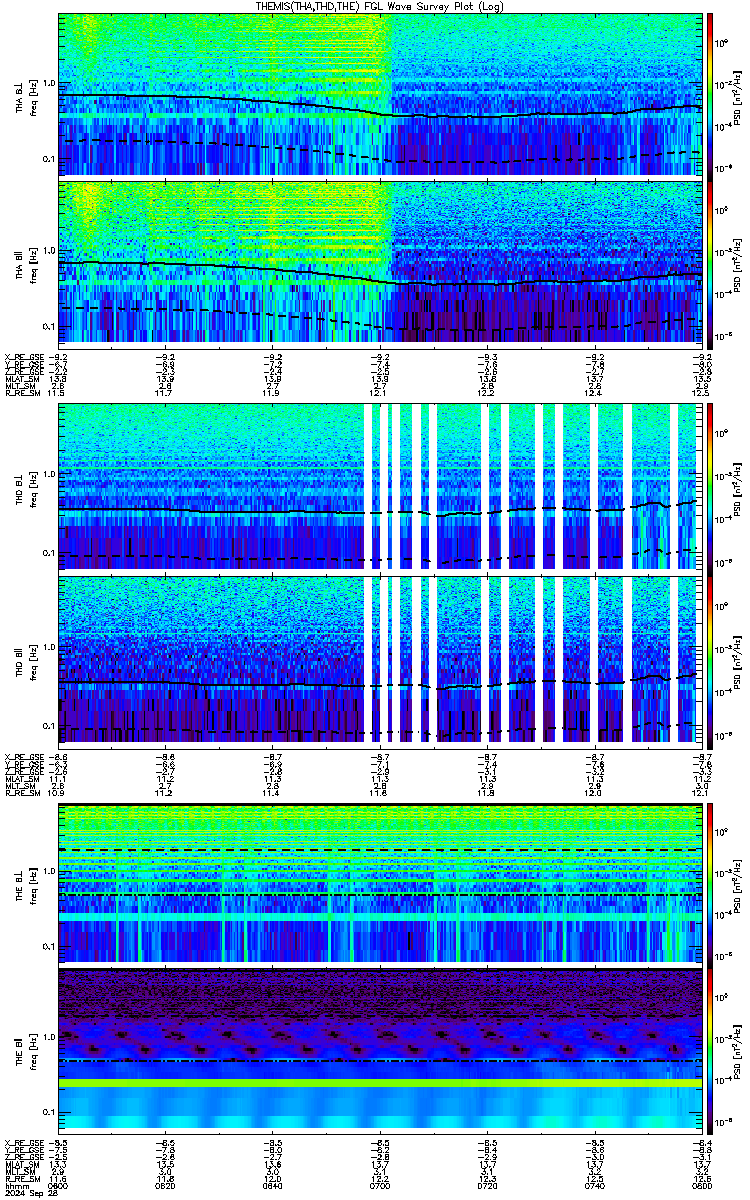Click the R_RE_SM row label under THA panels
Image resolution: width=750 pixels, height=1200 pixels.
[x=22, y=394]
